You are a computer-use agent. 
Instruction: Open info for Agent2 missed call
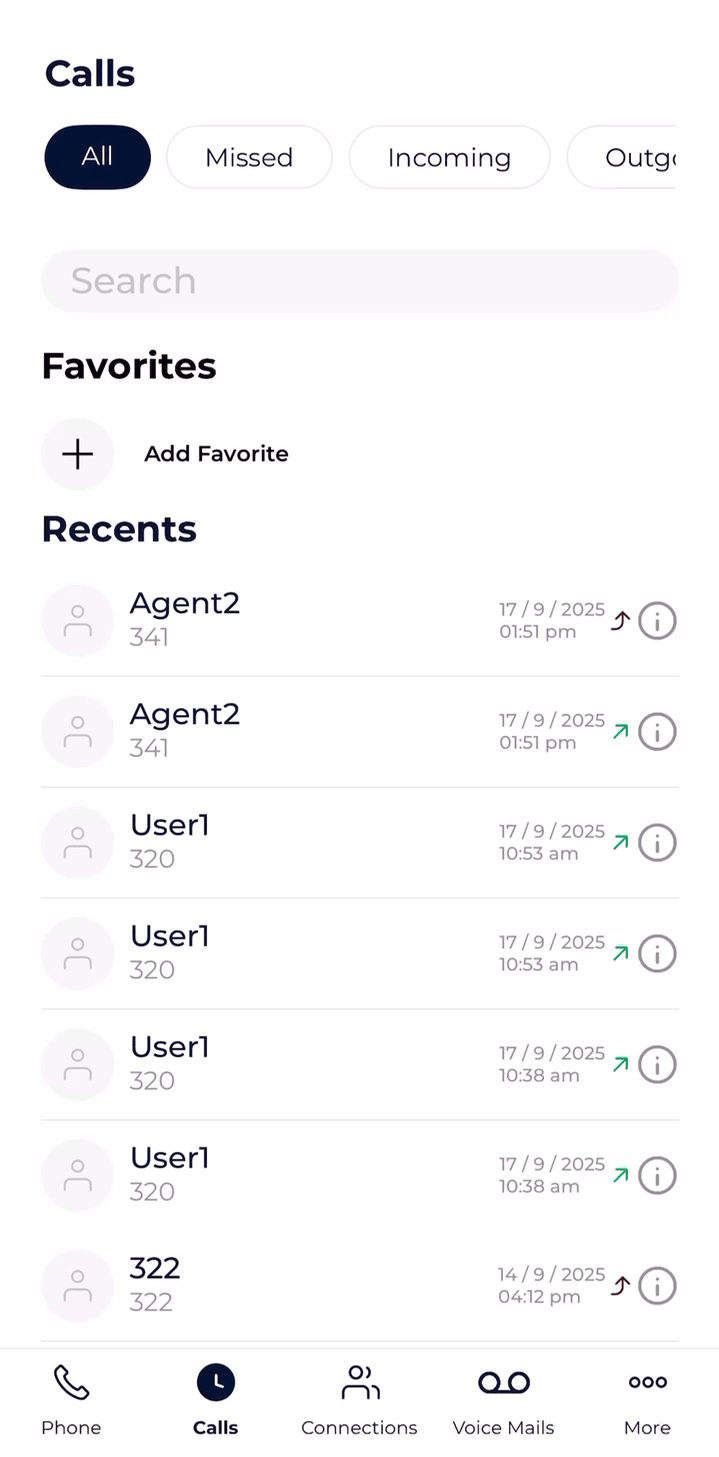click(x=657, y=621)
